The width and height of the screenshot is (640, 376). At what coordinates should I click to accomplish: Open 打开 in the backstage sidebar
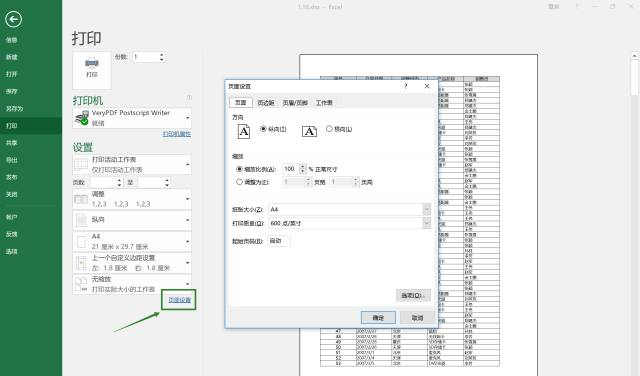tap(31, 74)
